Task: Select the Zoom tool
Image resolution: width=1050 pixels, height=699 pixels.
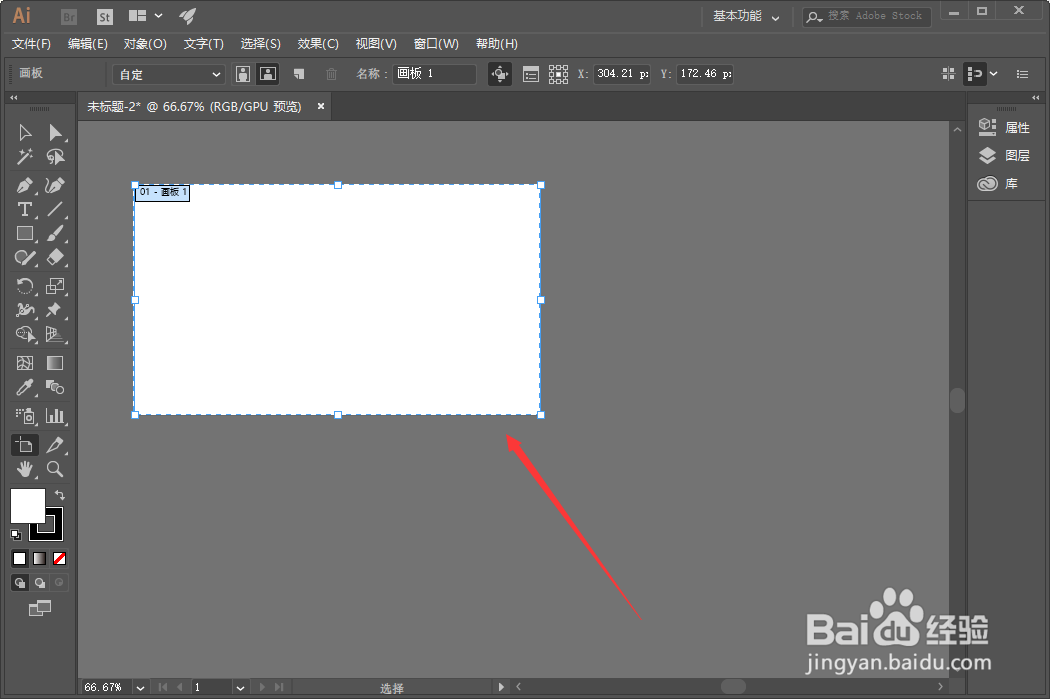Action: [x=55, y=469]
